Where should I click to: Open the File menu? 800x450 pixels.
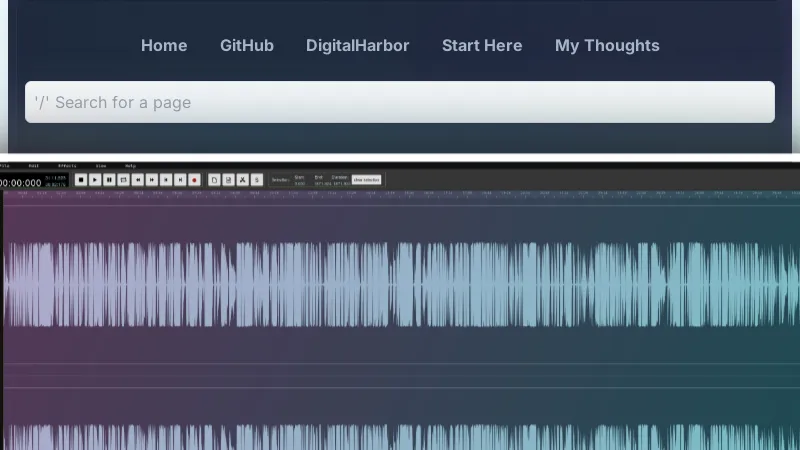coord(5,165)
